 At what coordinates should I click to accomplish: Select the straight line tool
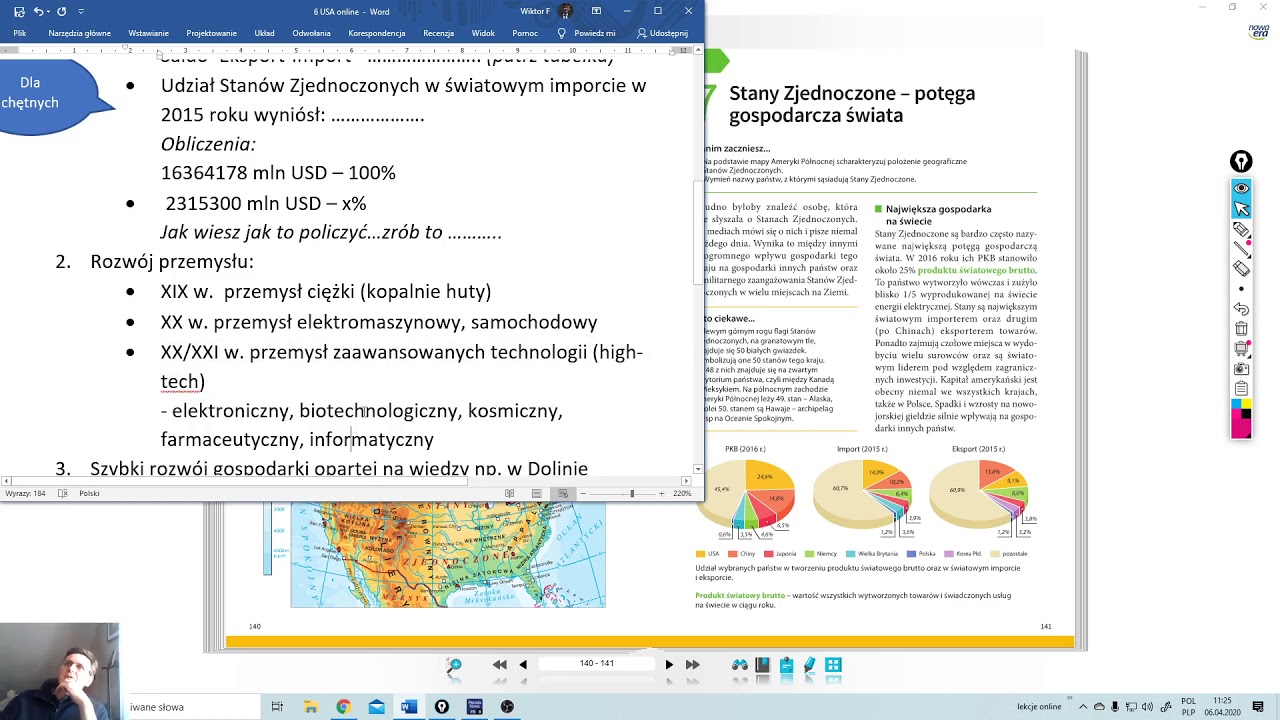click(1241, 249)
